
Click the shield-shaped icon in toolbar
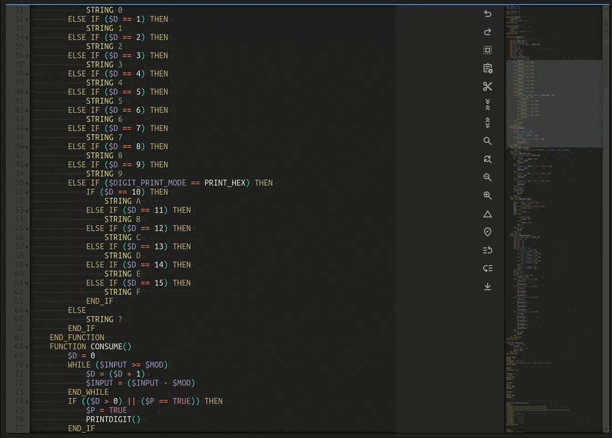click(x=487, y=232)
